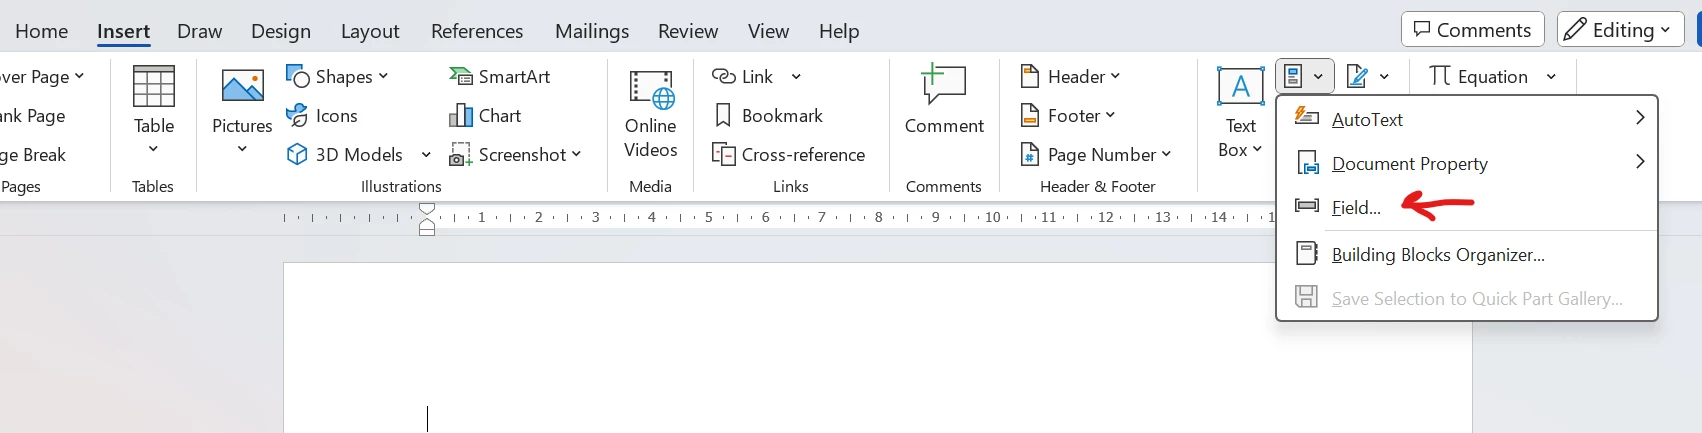
Task: Open the Pictures insert icon
Action: 242,110
